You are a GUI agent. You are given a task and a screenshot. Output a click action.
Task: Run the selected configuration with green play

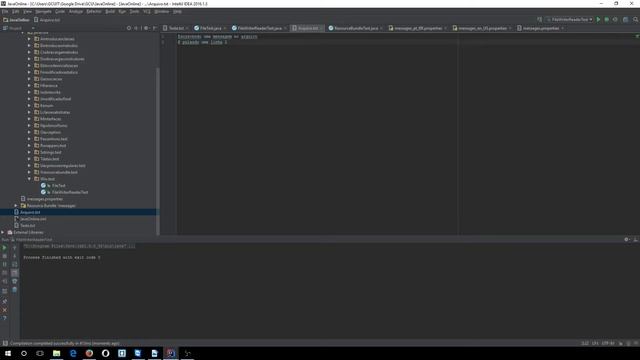pyautogui.click(x=598, y=20)
